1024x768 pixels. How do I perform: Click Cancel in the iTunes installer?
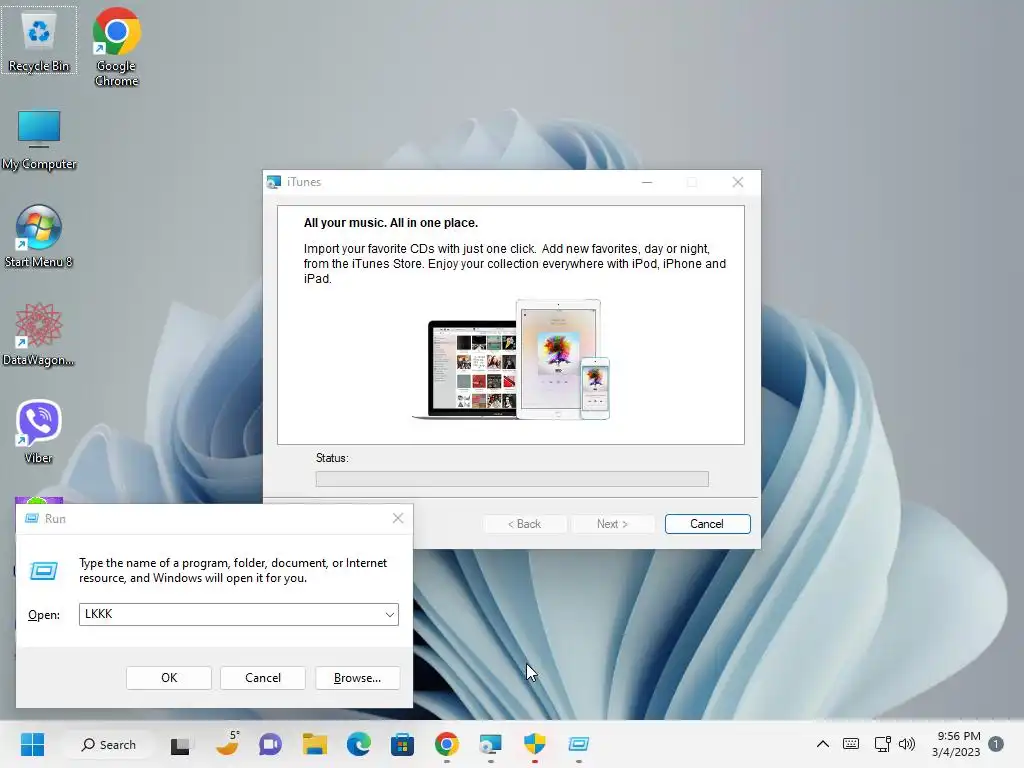coord(707,524)
